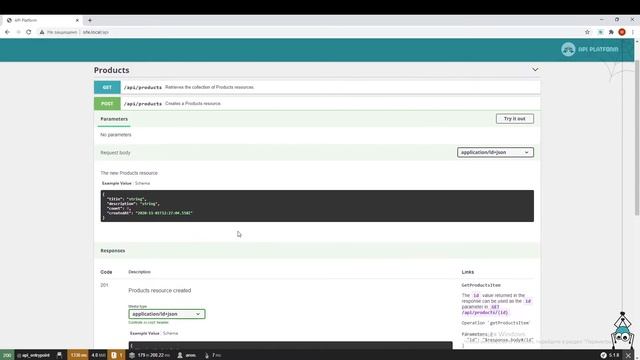Collapse the POST /api/products operation
Screen dimensions: 640x360
click(317, 104)
